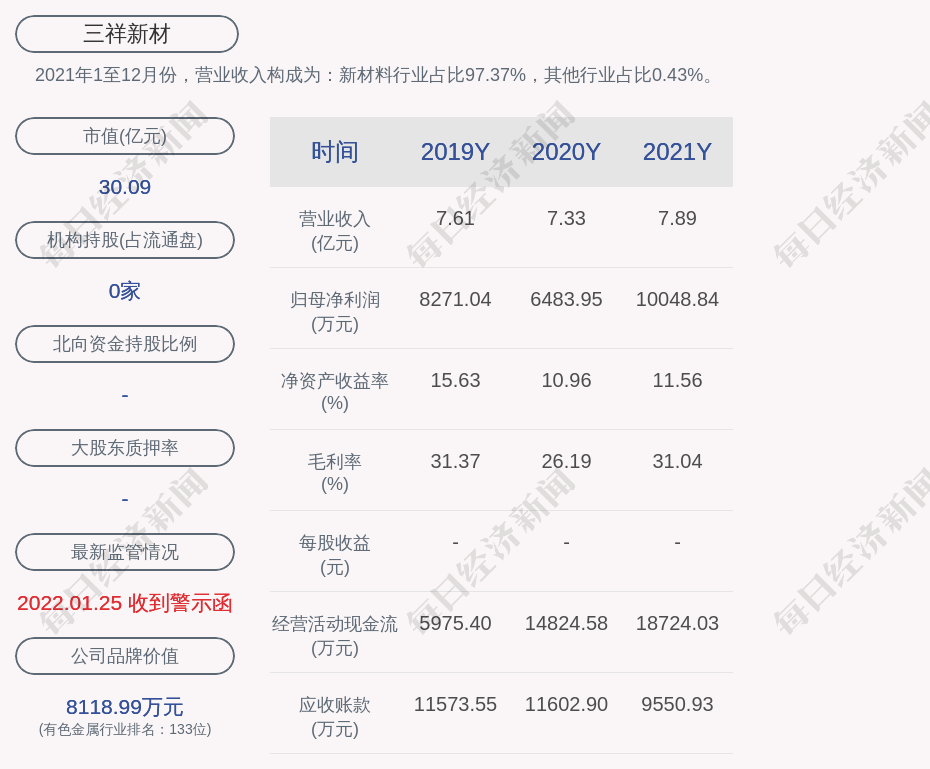Click the cash flow value 5975.40
Image resolution: width=930 pixels, height=769 pixels.
click(455, 623)
